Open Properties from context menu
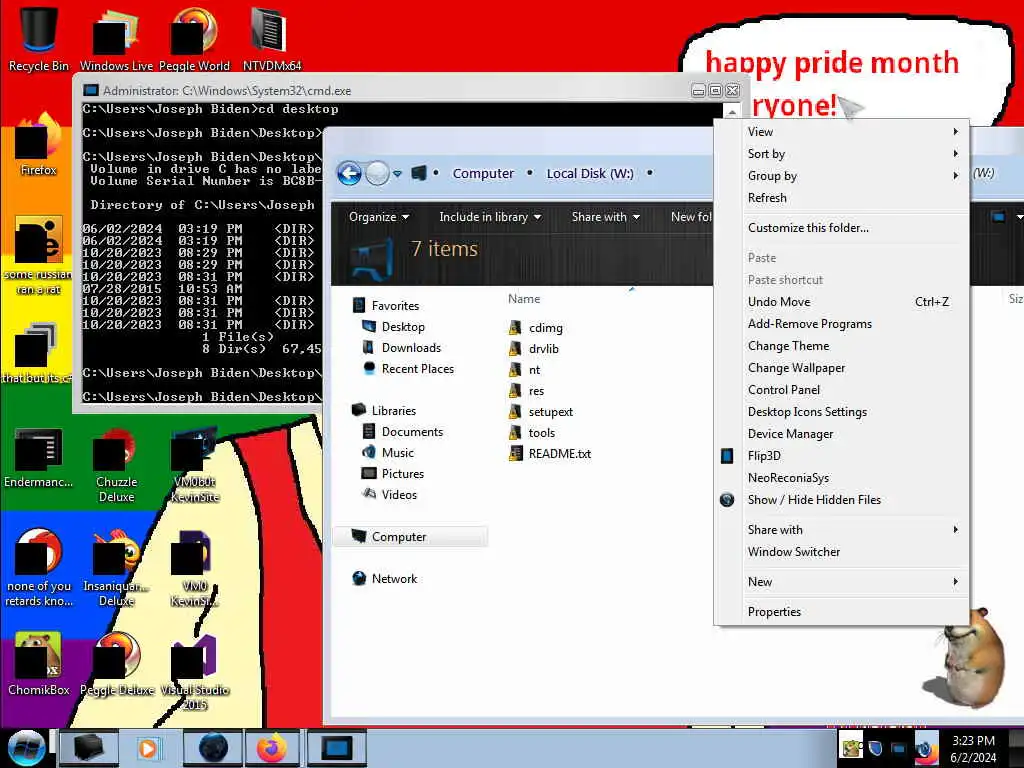Image resolution: width=1024 pixels, height=768 pixels. (841, 612)
